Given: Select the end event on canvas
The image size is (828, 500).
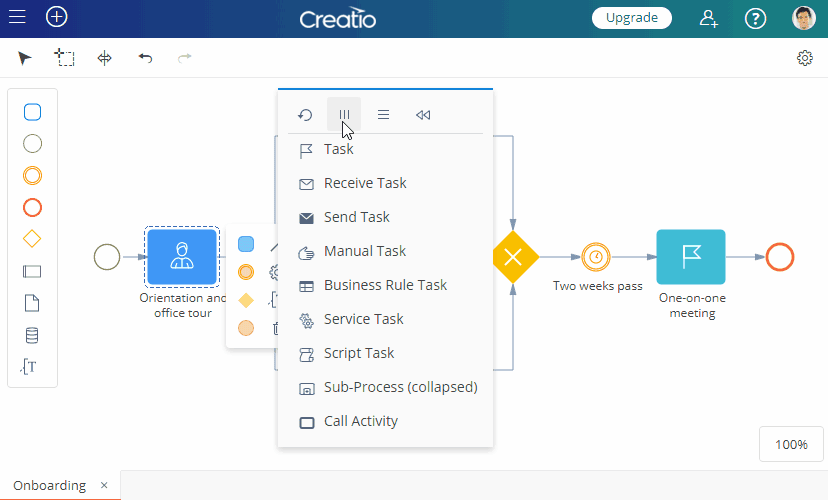Looking at the screenshot, I should [780, 257].
